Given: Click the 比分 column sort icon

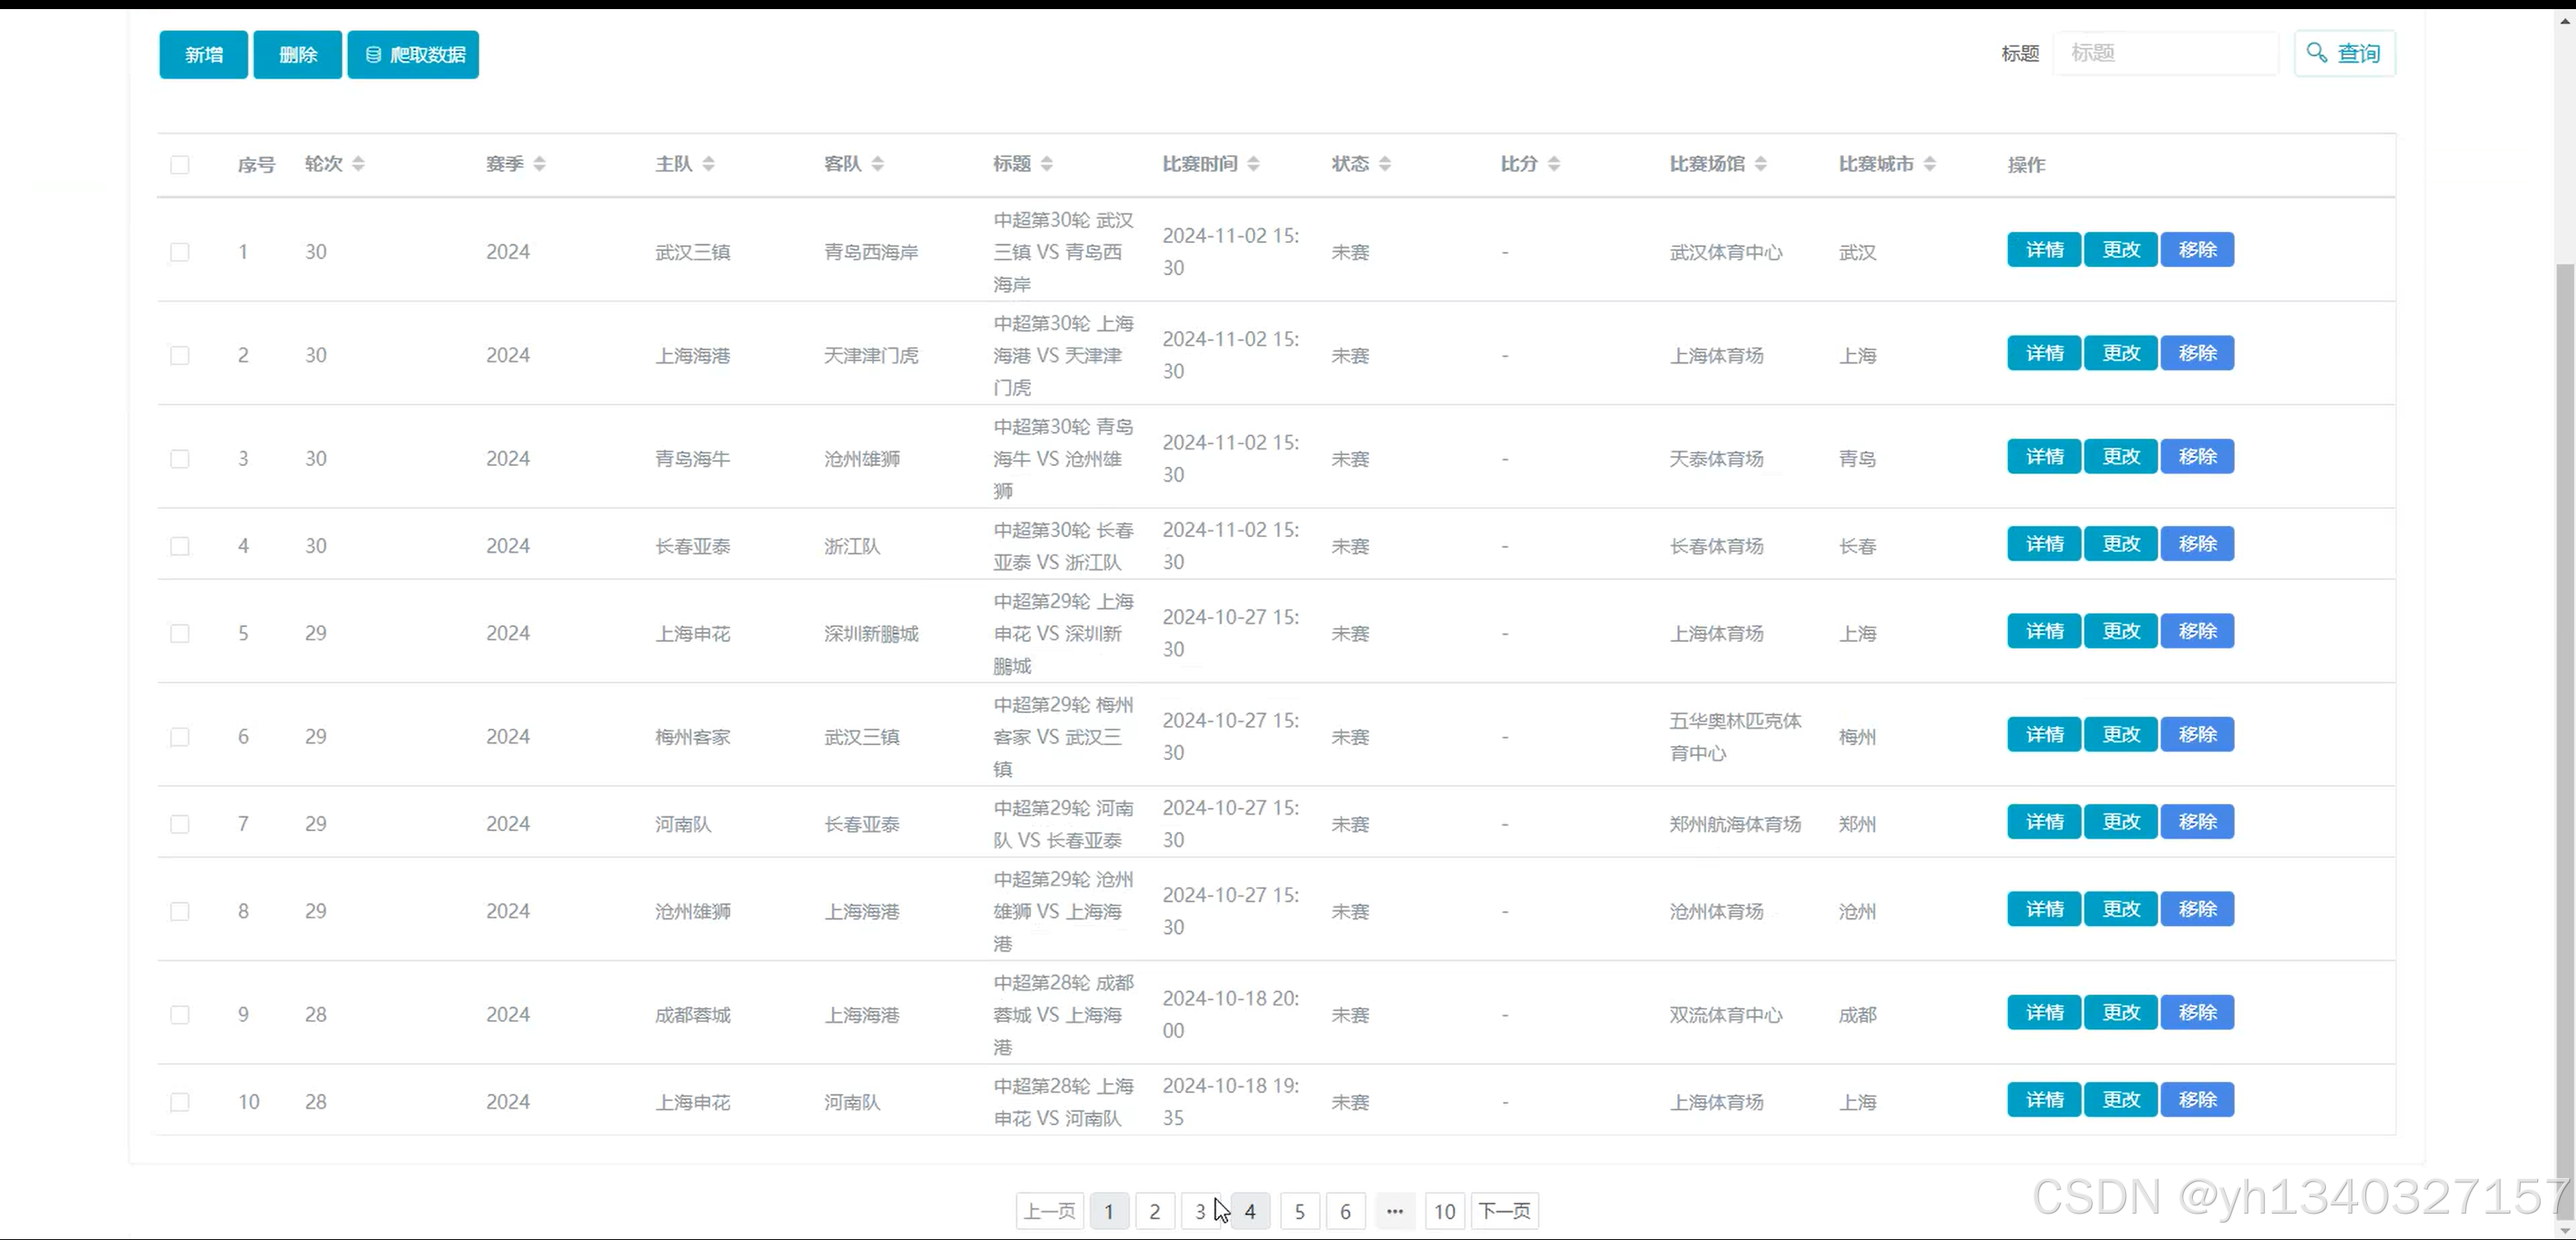Looking at the screenshot, I should (x=1553, y=164).
